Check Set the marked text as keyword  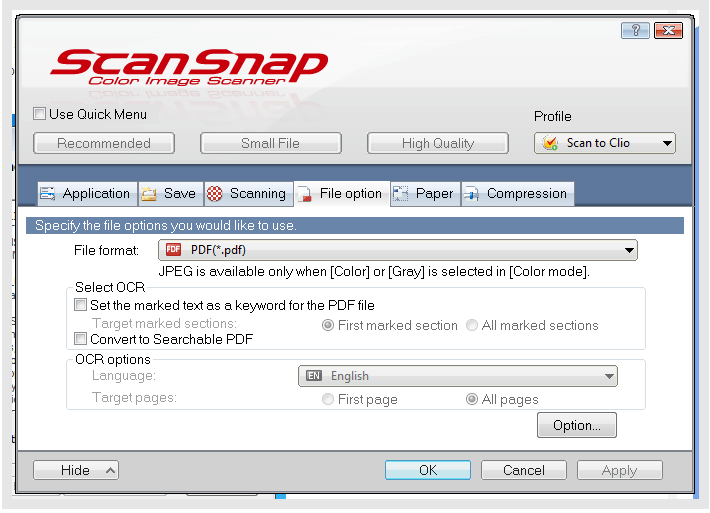pyautogui.click(x=81, y=305)
